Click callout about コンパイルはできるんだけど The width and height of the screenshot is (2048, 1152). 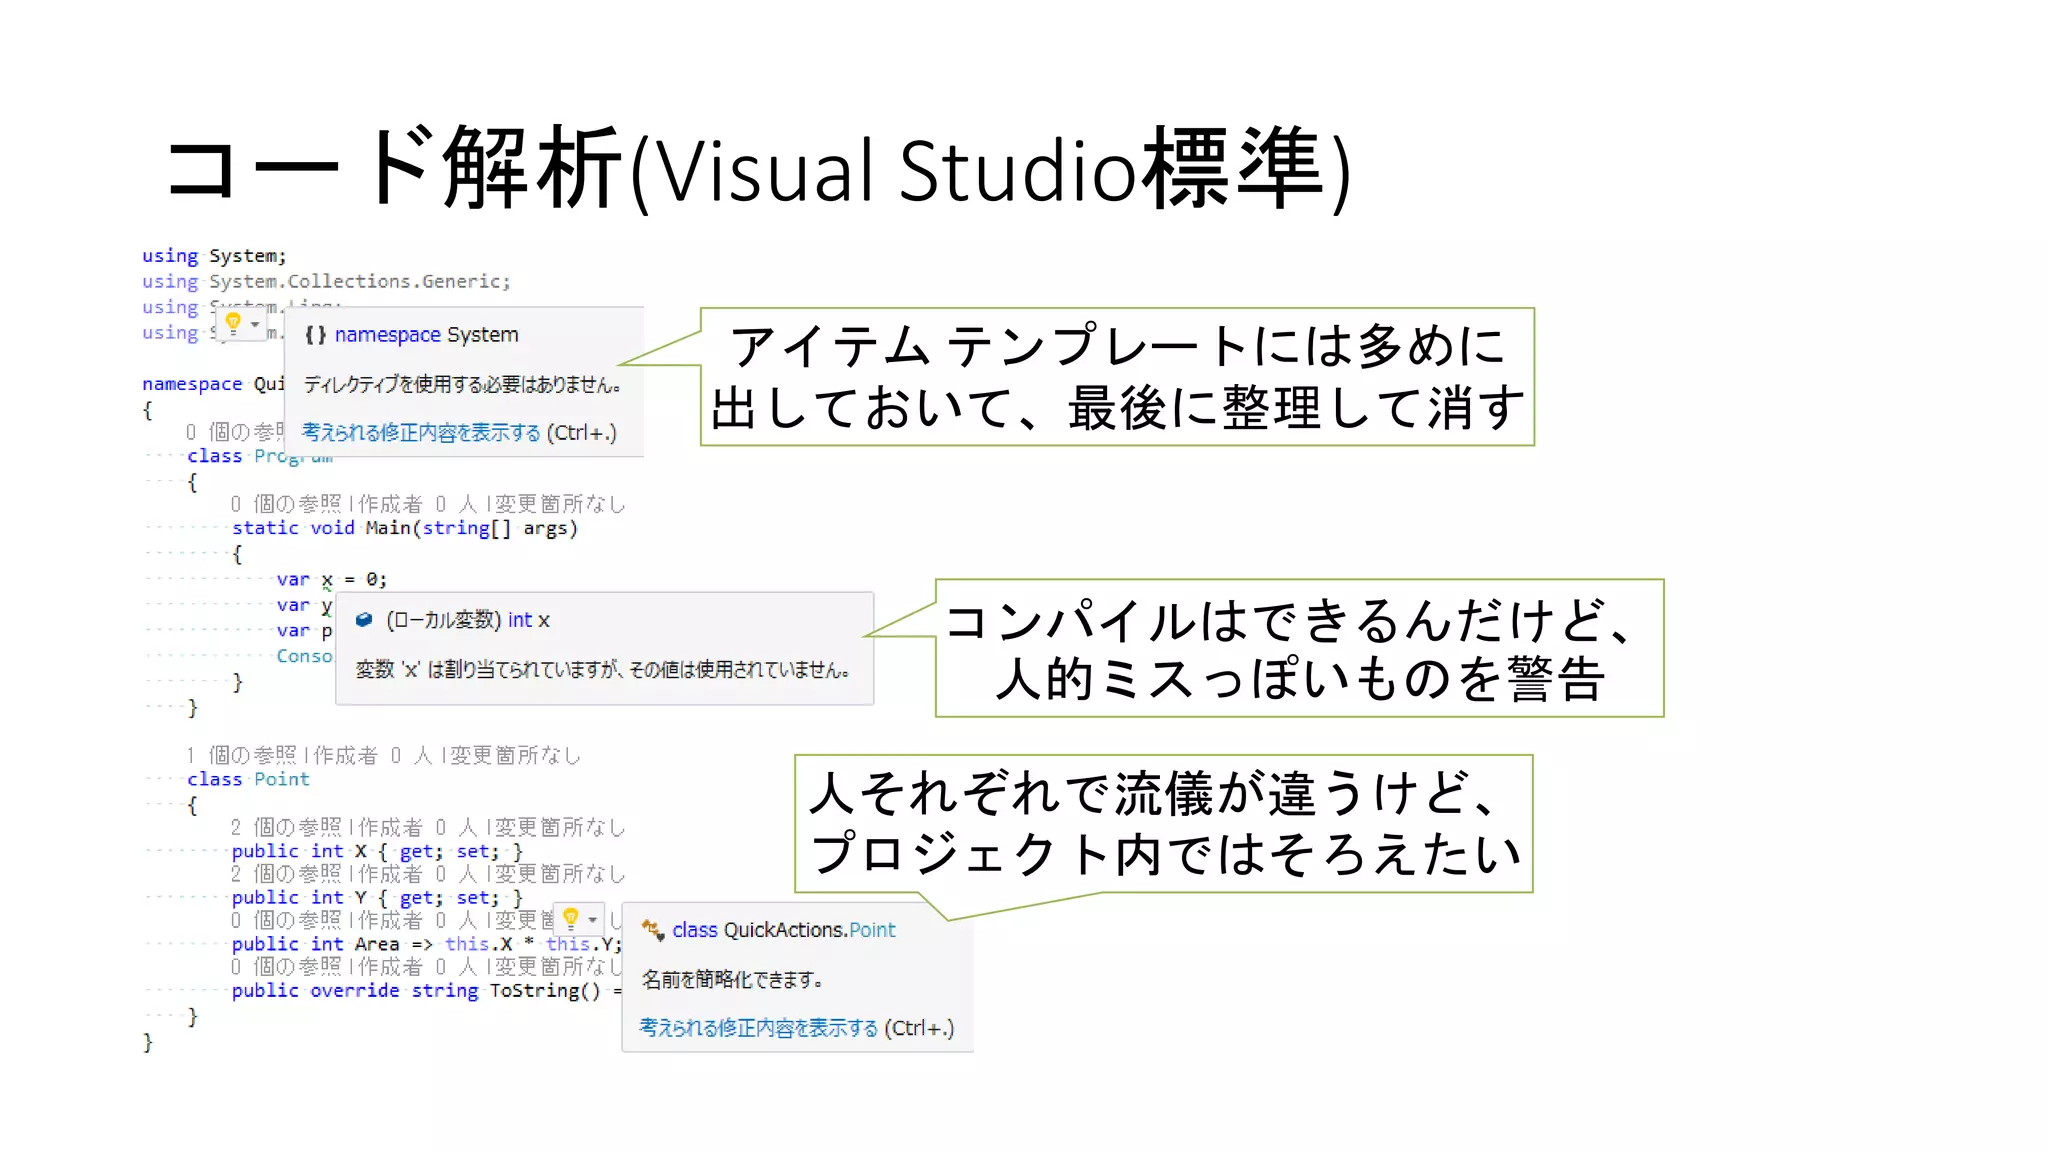1299,648
